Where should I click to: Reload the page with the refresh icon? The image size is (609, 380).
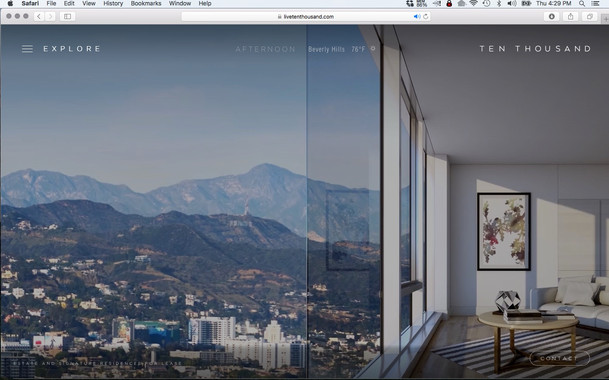tap(426, 17)
